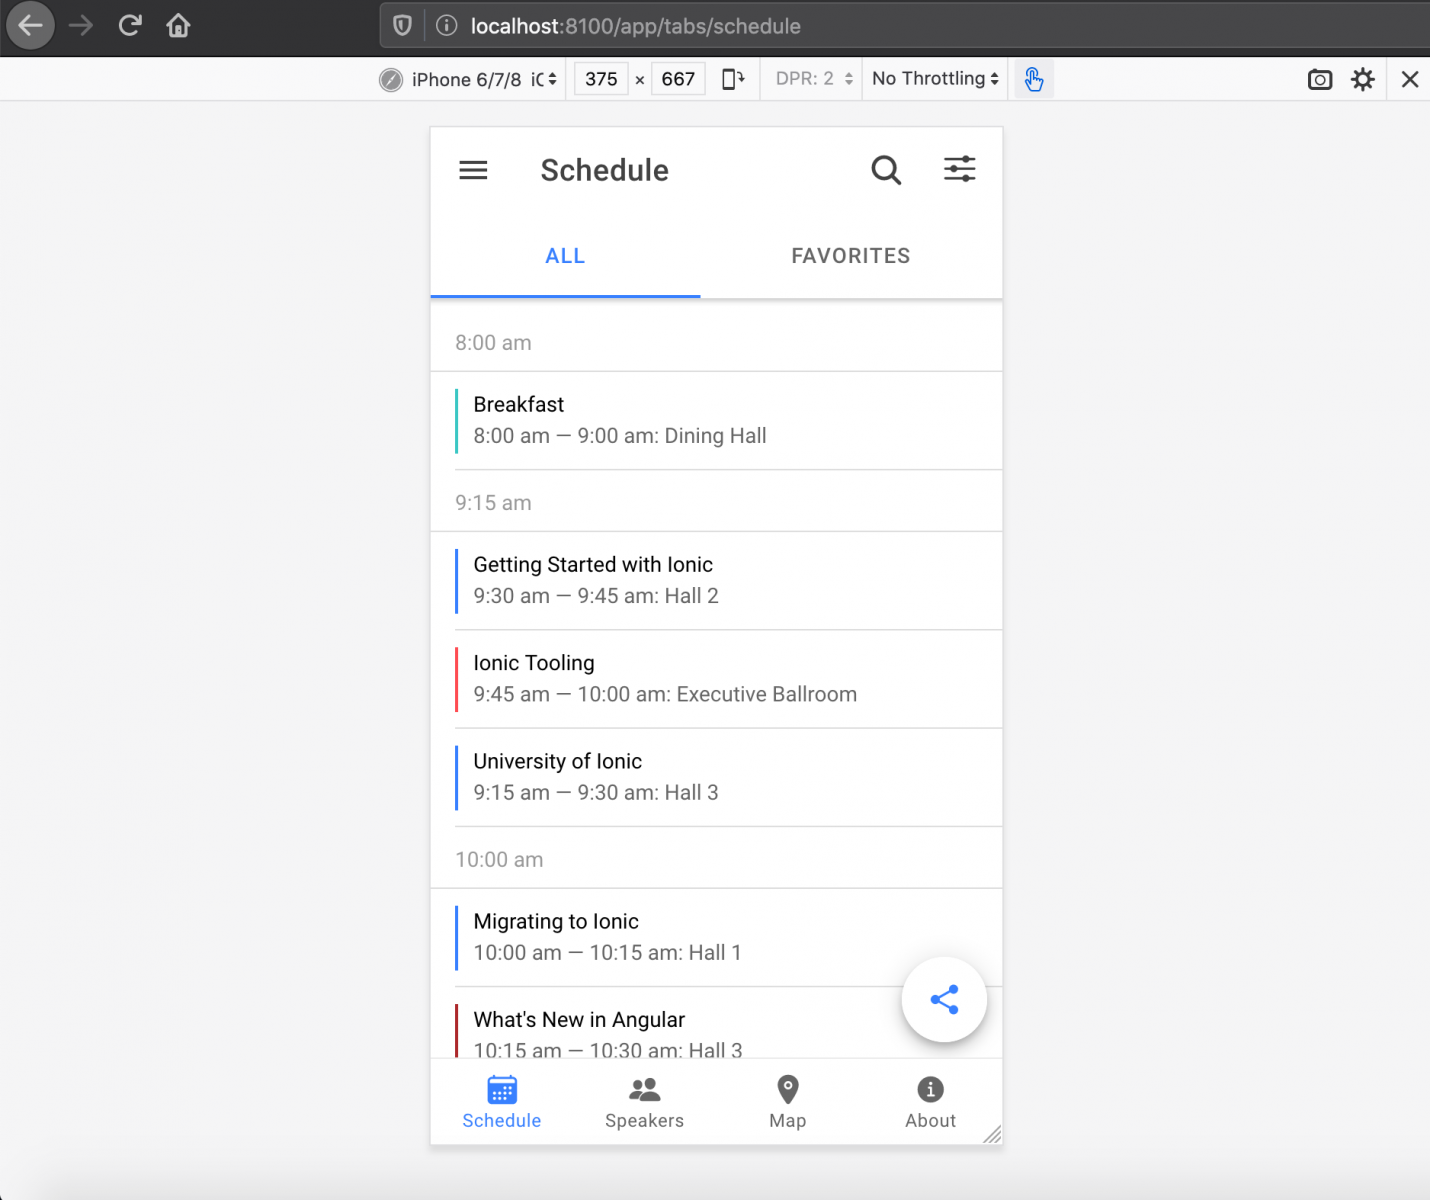1430x1200 pixels.
Task: Go to the Speakers tab
Action: coord(645,1102)
